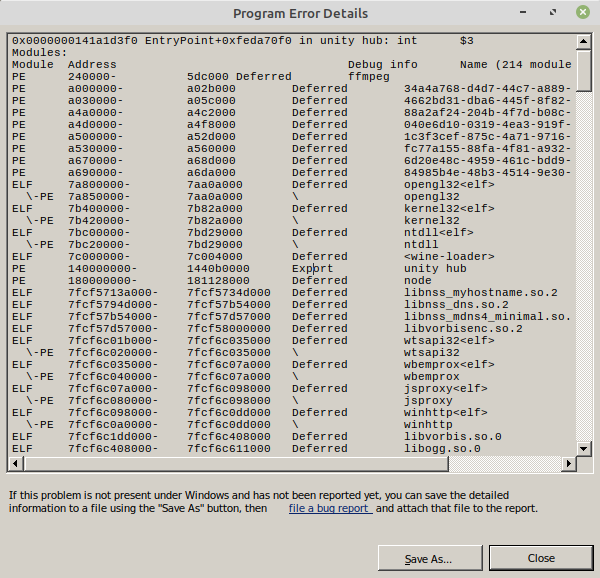Click 'libogg.so.0' entry
The image size is (600, 578).
coord(442,449)
